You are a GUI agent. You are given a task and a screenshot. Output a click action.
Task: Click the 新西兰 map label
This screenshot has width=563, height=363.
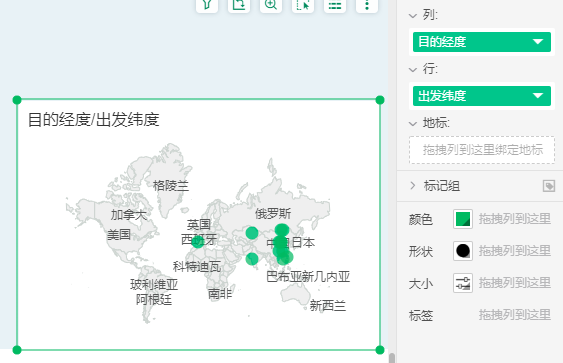point(327,306)
